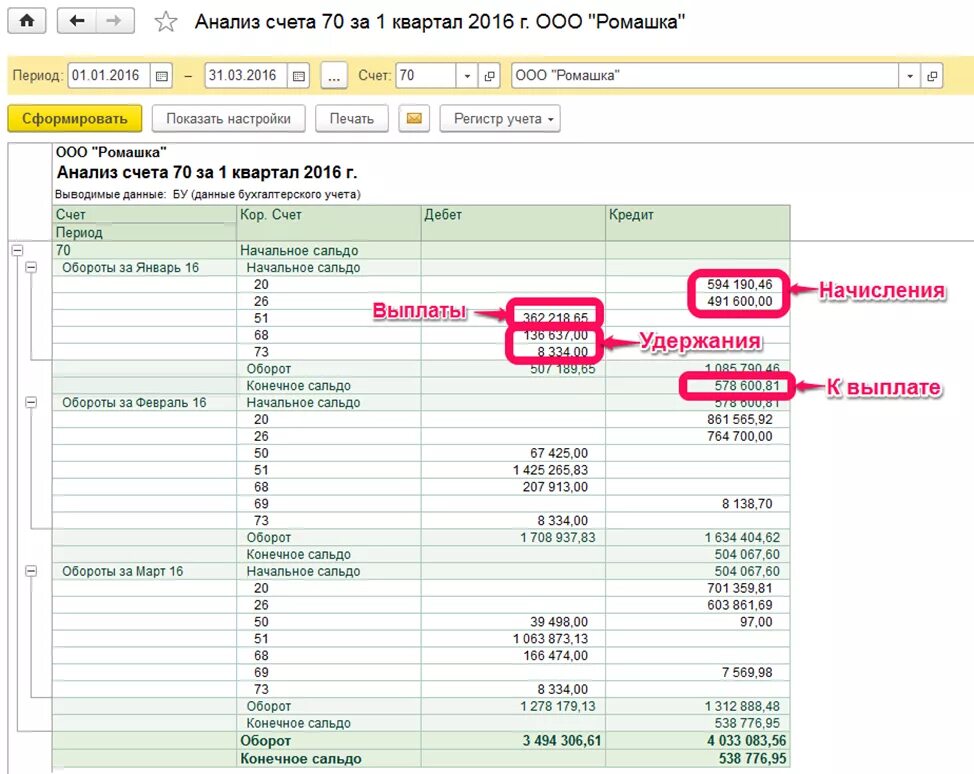Screen dimensions: 974x774
Task: Click Выводимые данные БУ line
Action: pyautogui.click(x=207, y=194)
